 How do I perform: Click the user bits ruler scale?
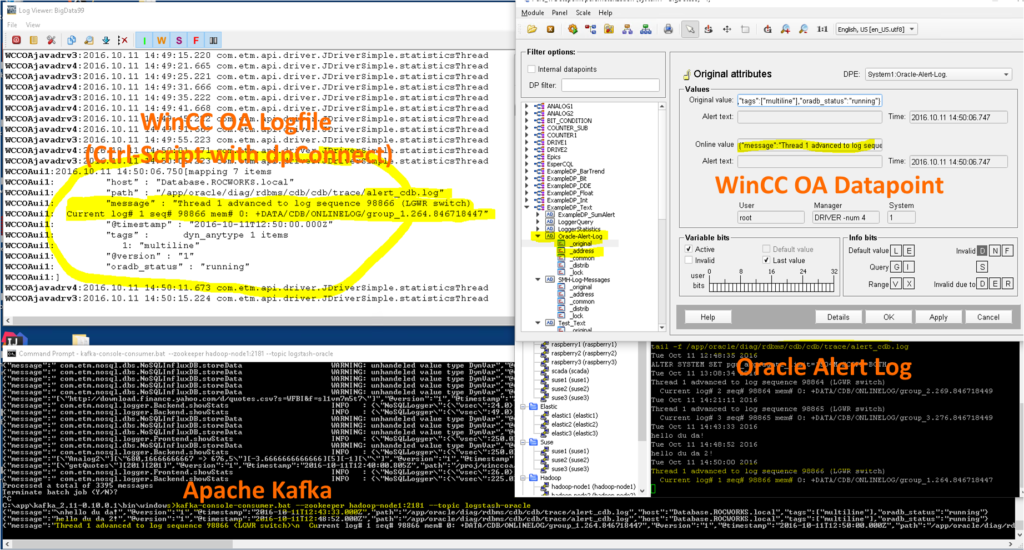pyautogui.click(x=771, y=285)
